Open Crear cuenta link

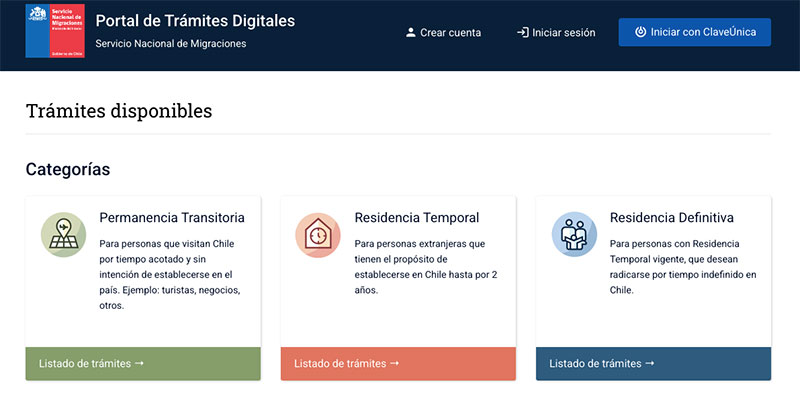pos(443,33)
